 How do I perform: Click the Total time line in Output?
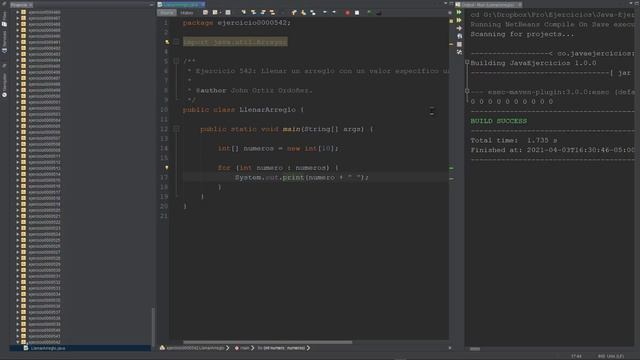[x=513, y=140]
